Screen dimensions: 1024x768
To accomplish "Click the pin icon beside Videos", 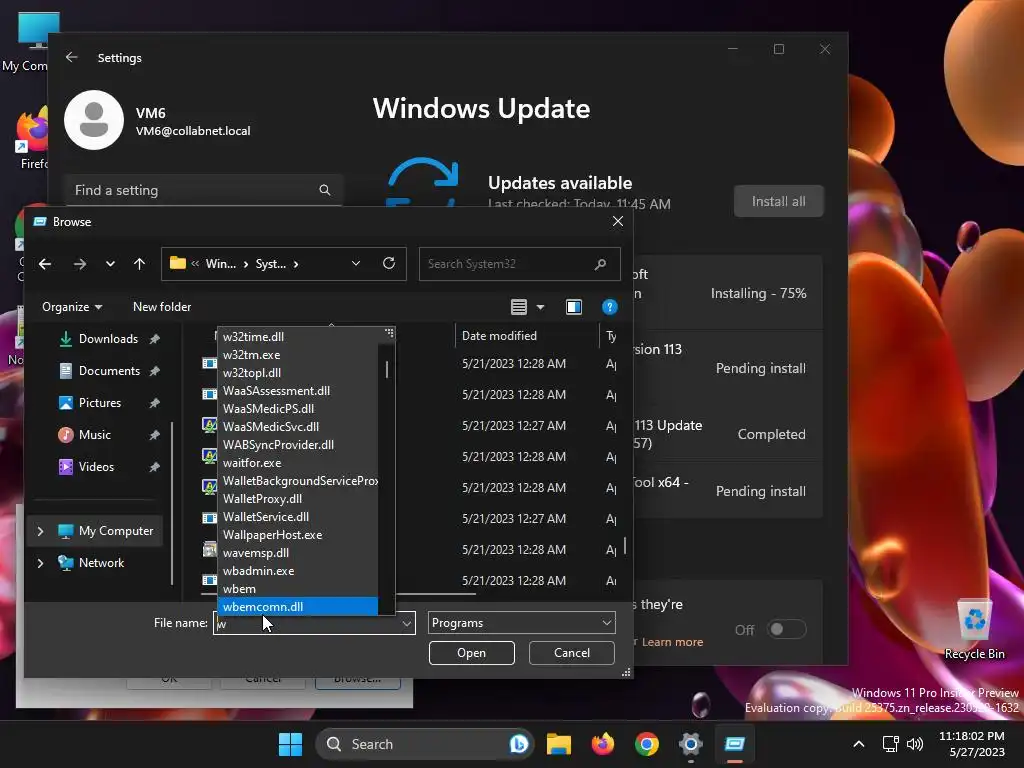I will pos(155,467).
